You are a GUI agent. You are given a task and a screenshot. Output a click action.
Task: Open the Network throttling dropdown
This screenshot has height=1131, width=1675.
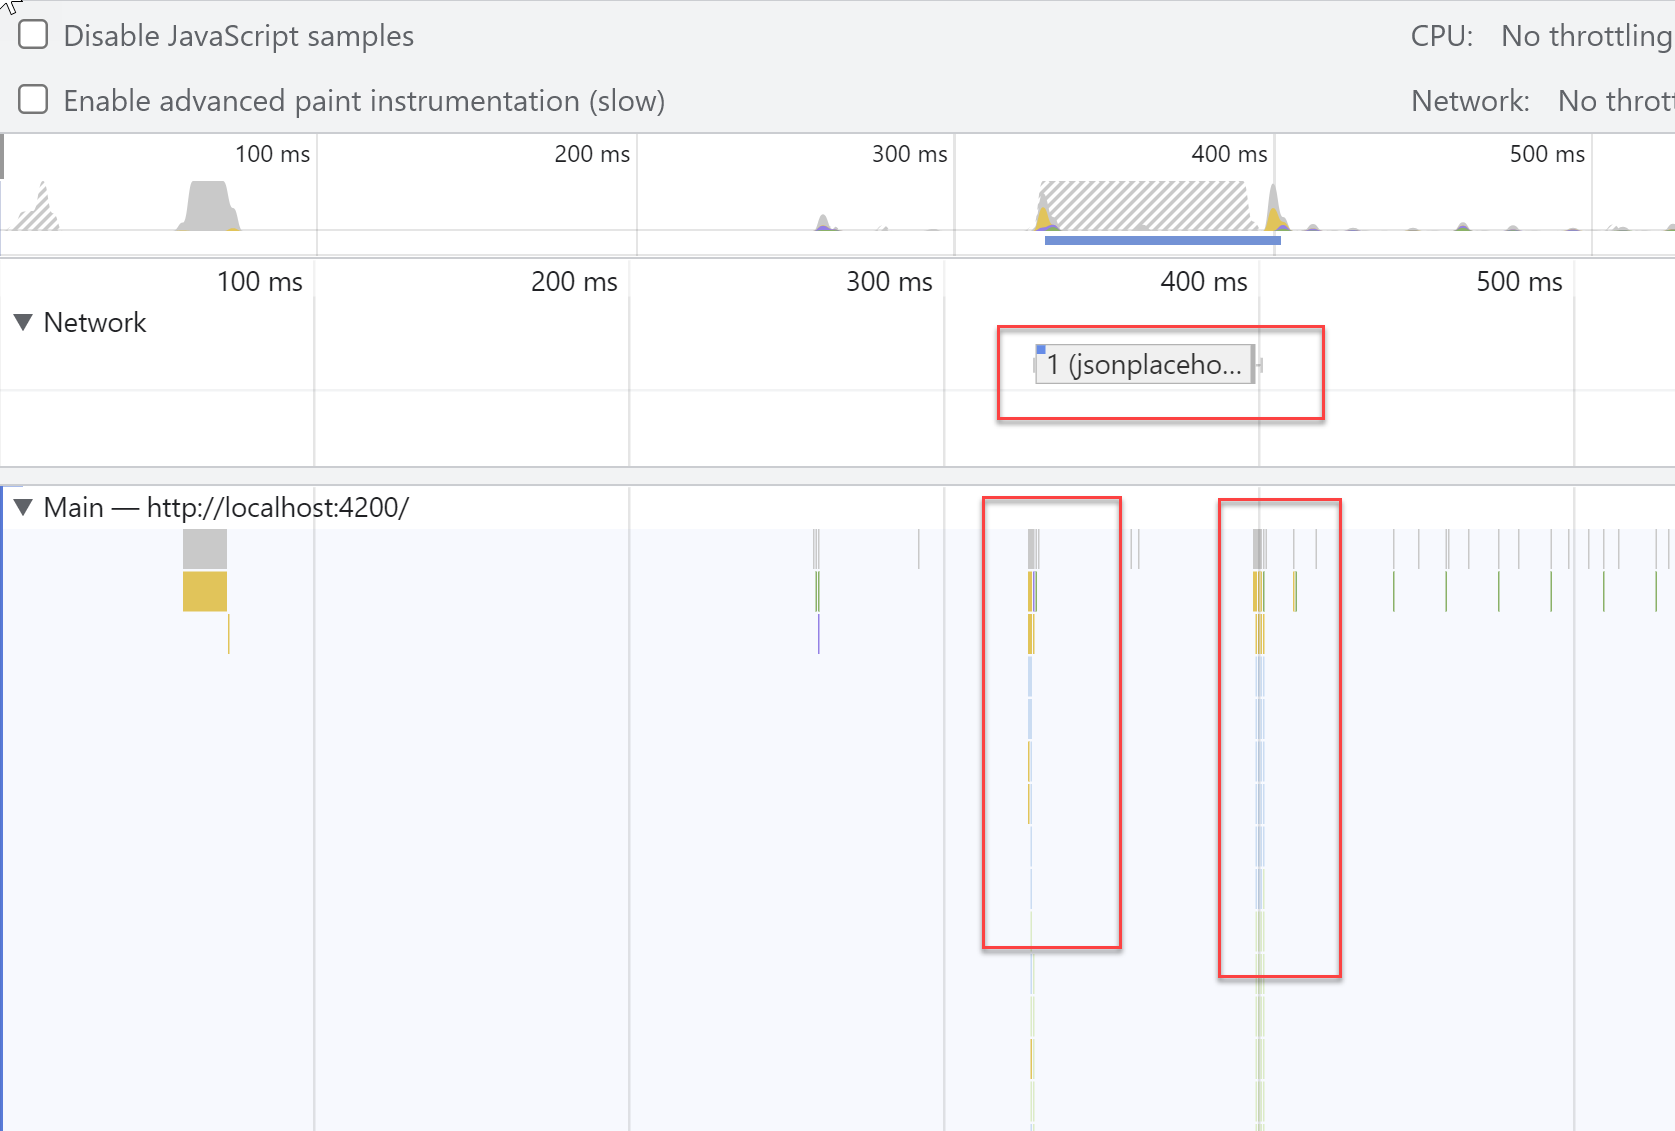(x=1614, y=101)
